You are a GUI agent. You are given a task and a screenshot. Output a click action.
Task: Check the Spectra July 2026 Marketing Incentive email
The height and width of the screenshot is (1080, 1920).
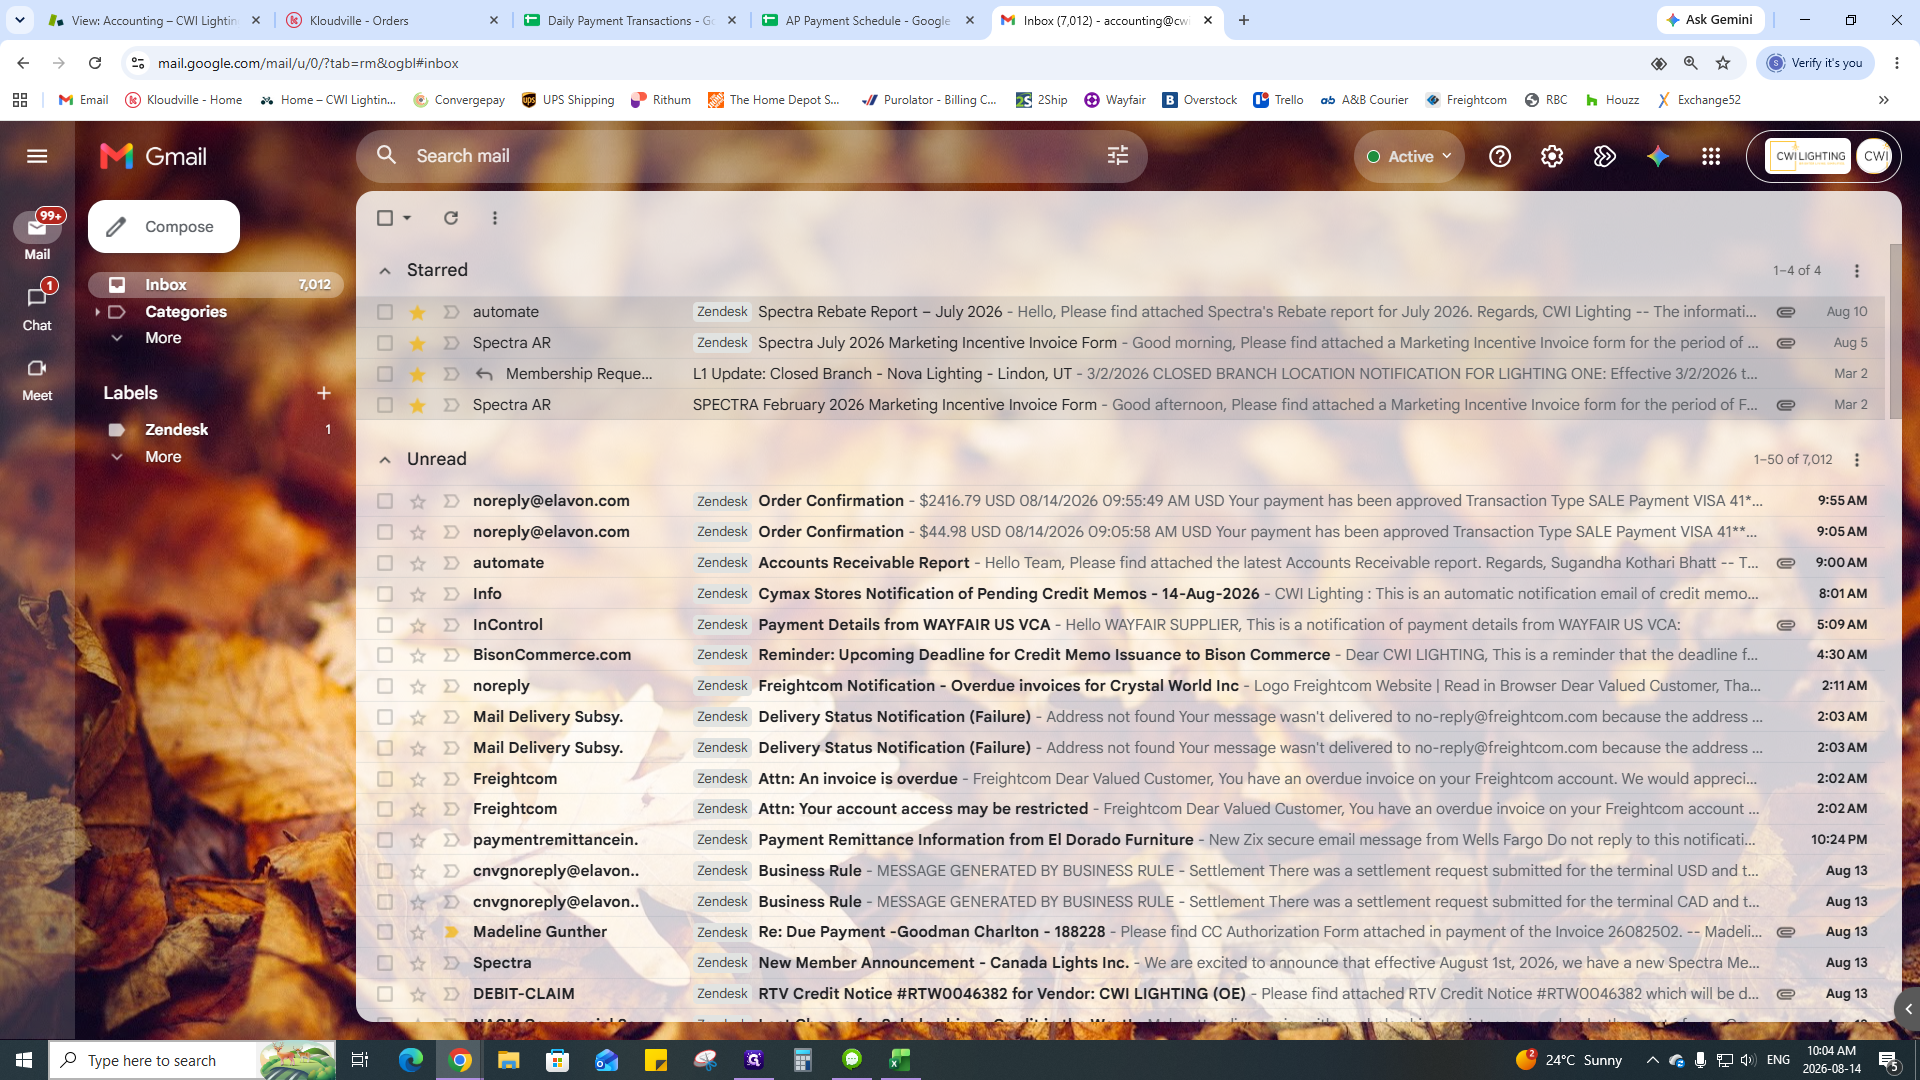click(385, 343)
